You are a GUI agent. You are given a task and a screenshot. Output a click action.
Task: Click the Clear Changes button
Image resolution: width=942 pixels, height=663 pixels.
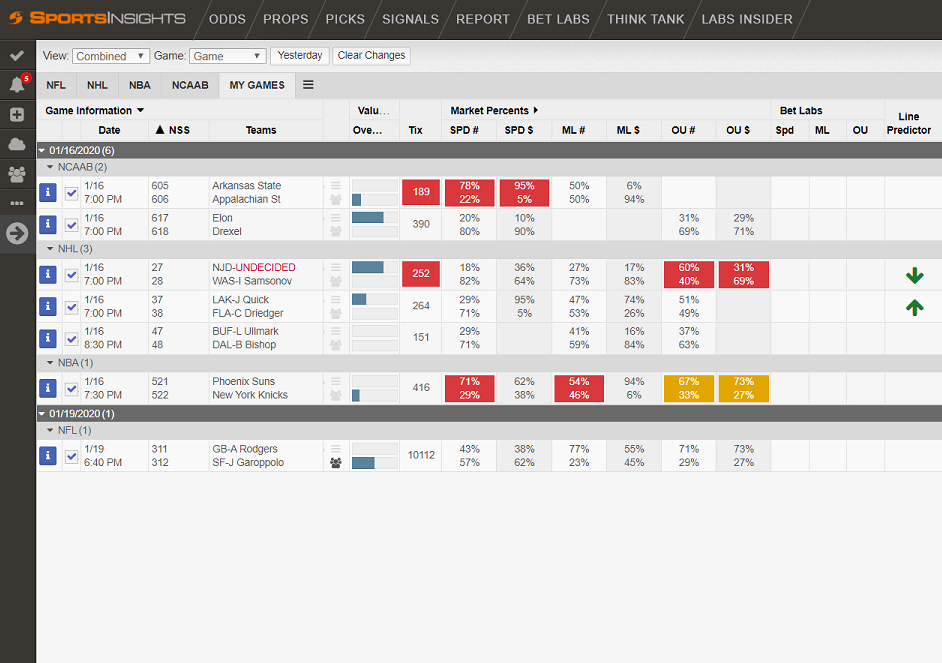(x=371, y=56)
